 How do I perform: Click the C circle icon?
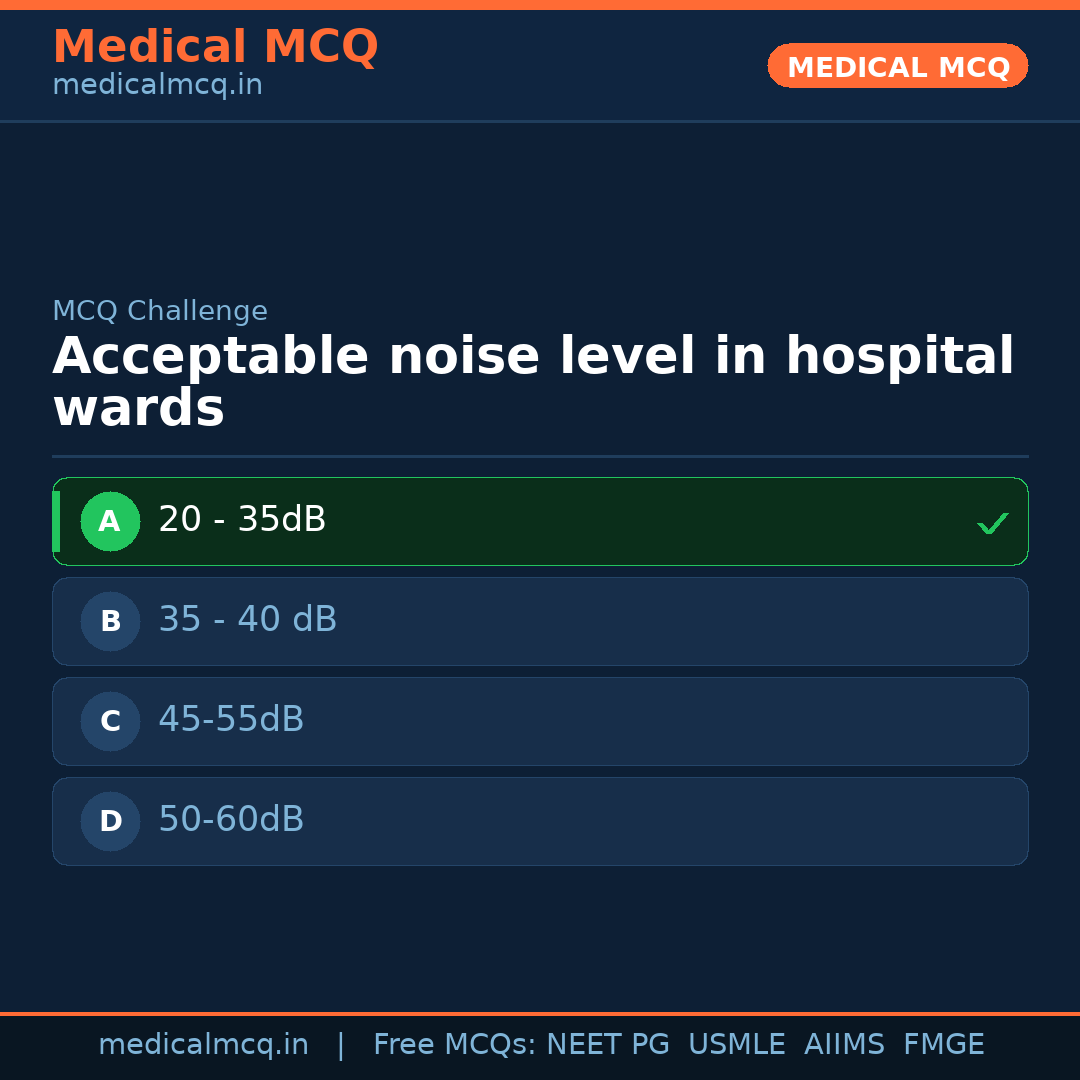tap(110, 721)
